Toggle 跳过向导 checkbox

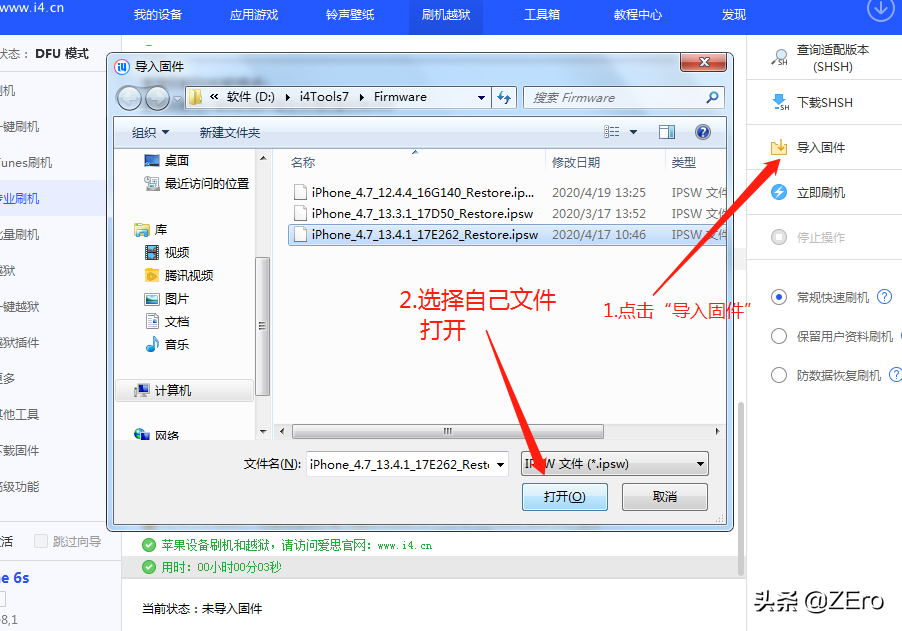[x=41, y=541]
